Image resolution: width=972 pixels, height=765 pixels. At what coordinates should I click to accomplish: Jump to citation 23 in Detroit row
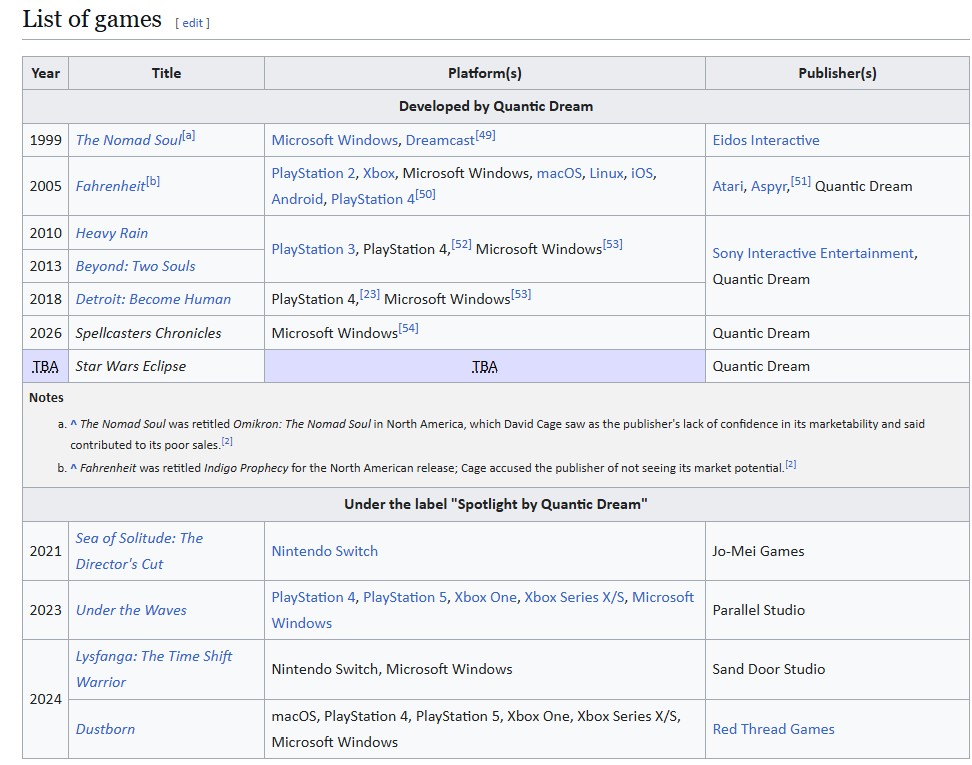click(x=369, y=294)
